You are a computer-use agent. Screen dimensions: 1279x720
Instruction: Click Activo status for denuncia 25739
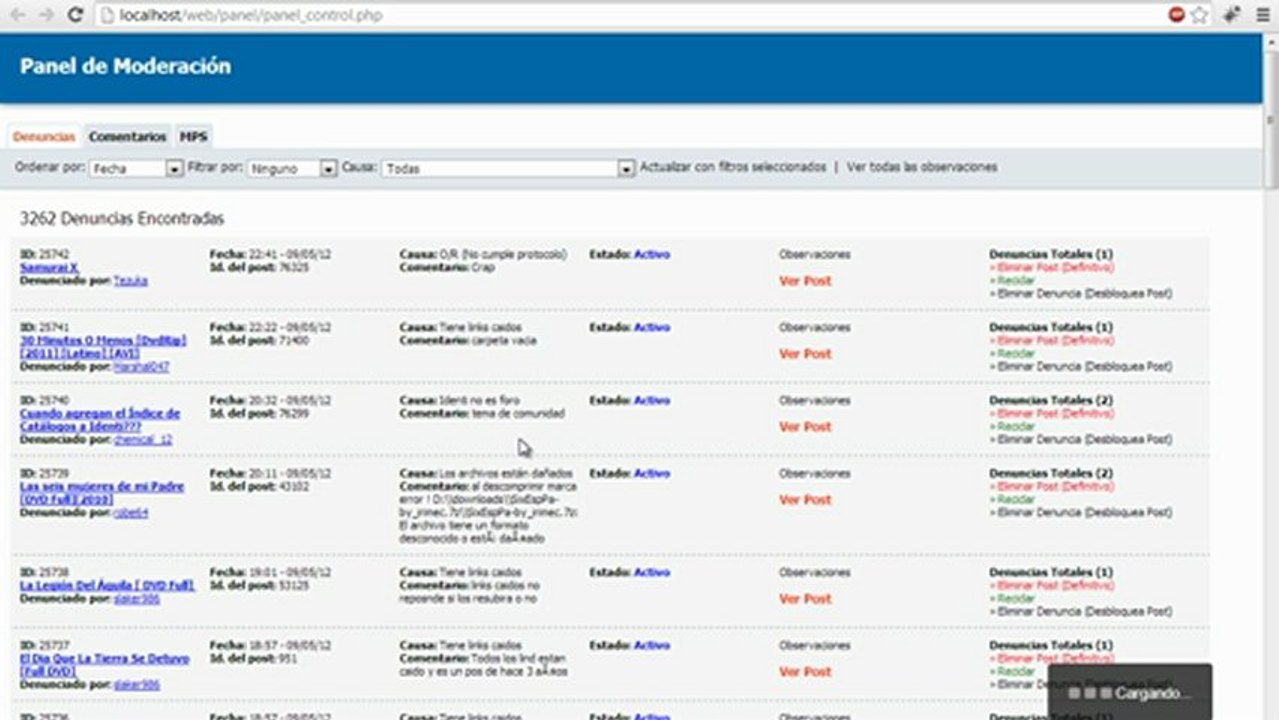click(652, 473)
